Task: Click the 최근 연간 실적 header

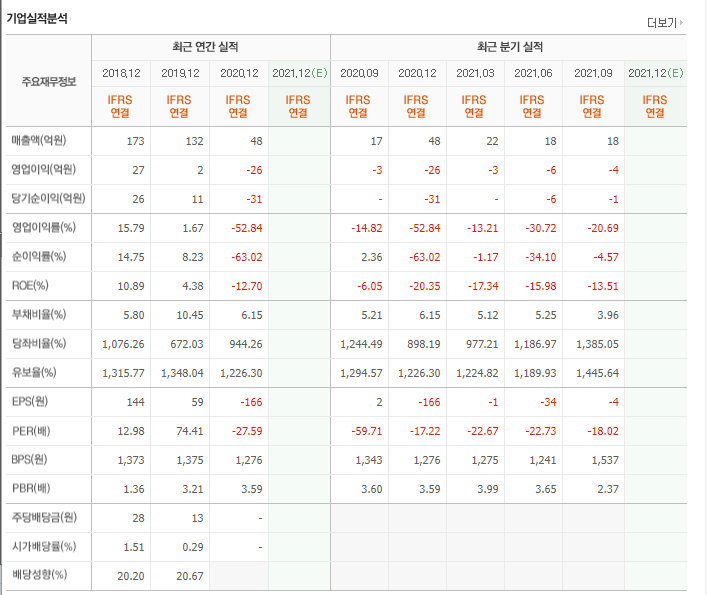Action: click(x=205, y=47)
